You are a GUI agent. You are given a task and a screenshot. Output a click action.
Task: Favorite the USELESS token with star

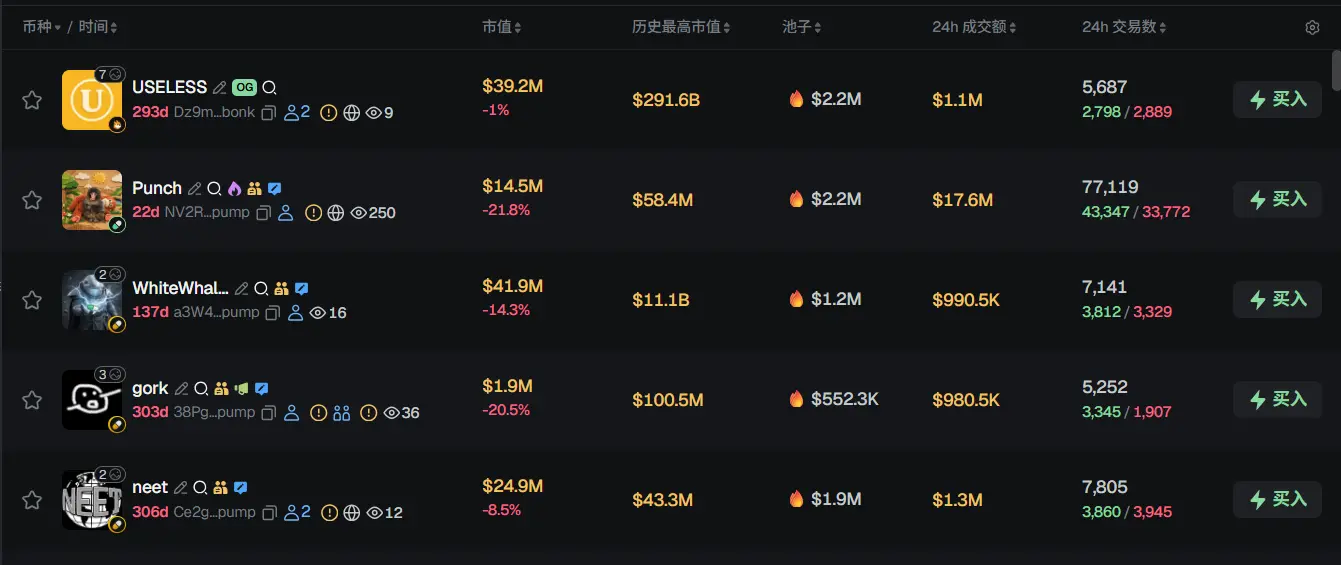[x=32, y=100]
